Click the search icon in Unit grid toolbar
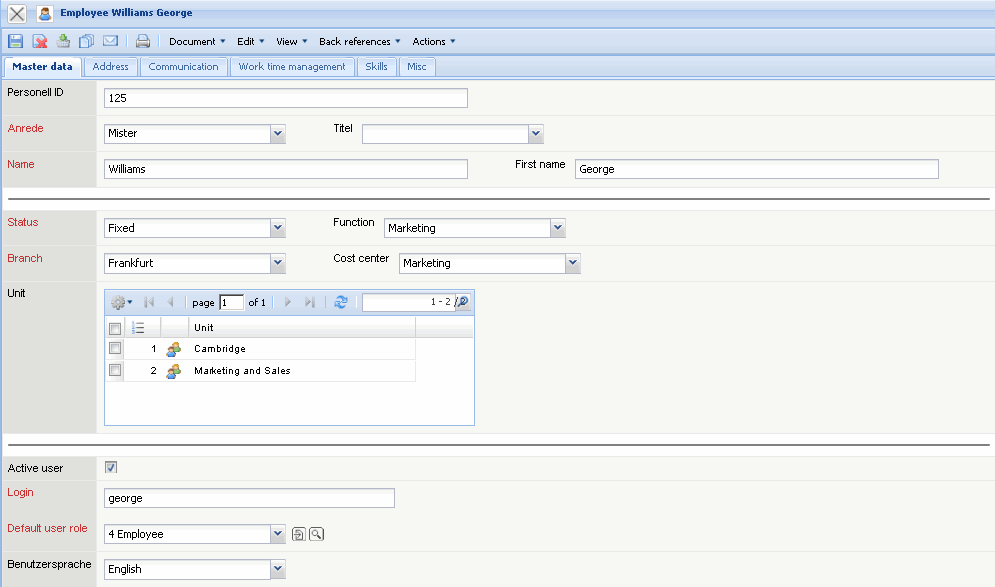Image resolution: width=995 pixels, height=587 pixels. [x=462, y=302]
